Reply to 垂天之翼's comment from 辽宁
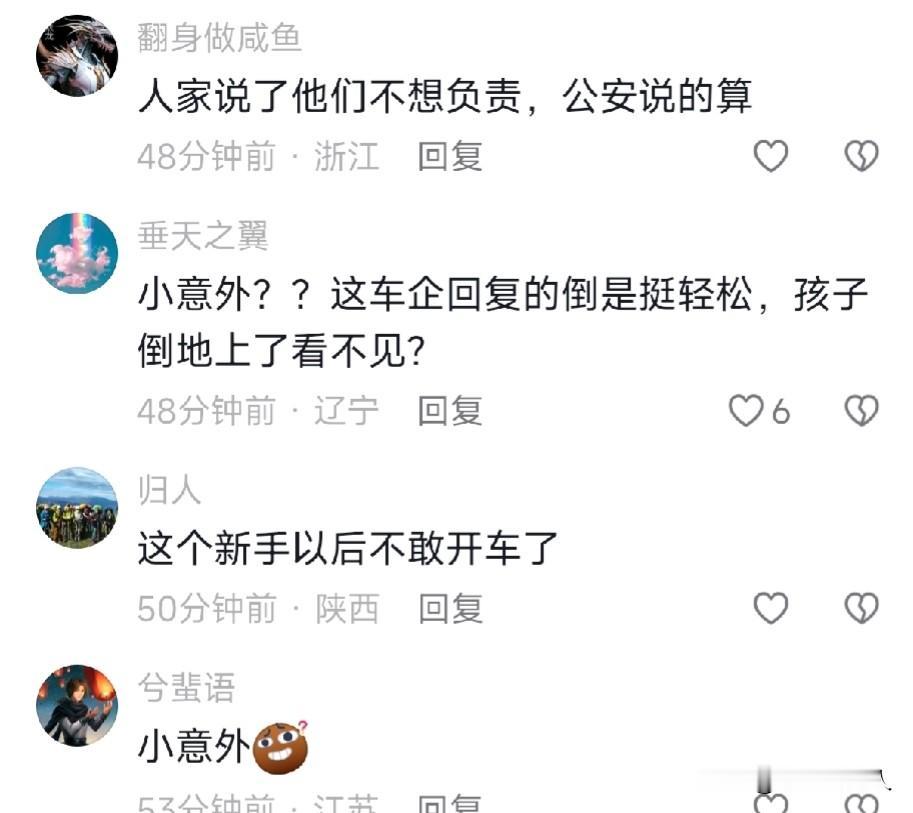 coord(450,411)
